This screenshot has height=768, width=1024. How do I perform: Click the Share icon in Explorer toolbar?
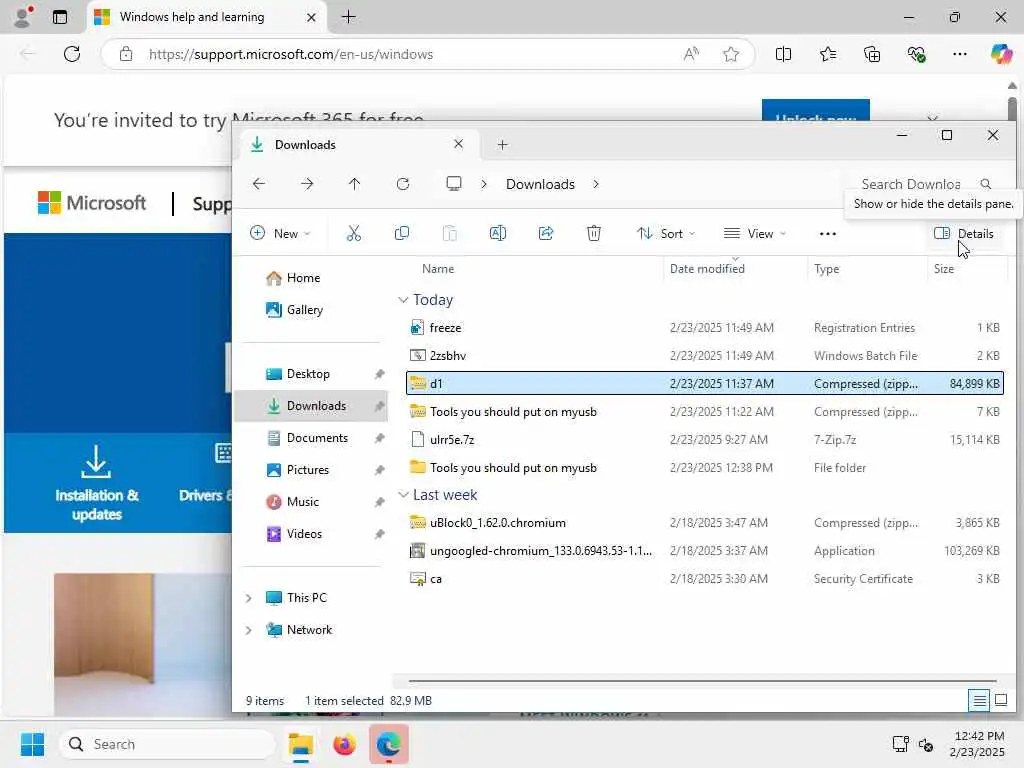coord(546,233)
